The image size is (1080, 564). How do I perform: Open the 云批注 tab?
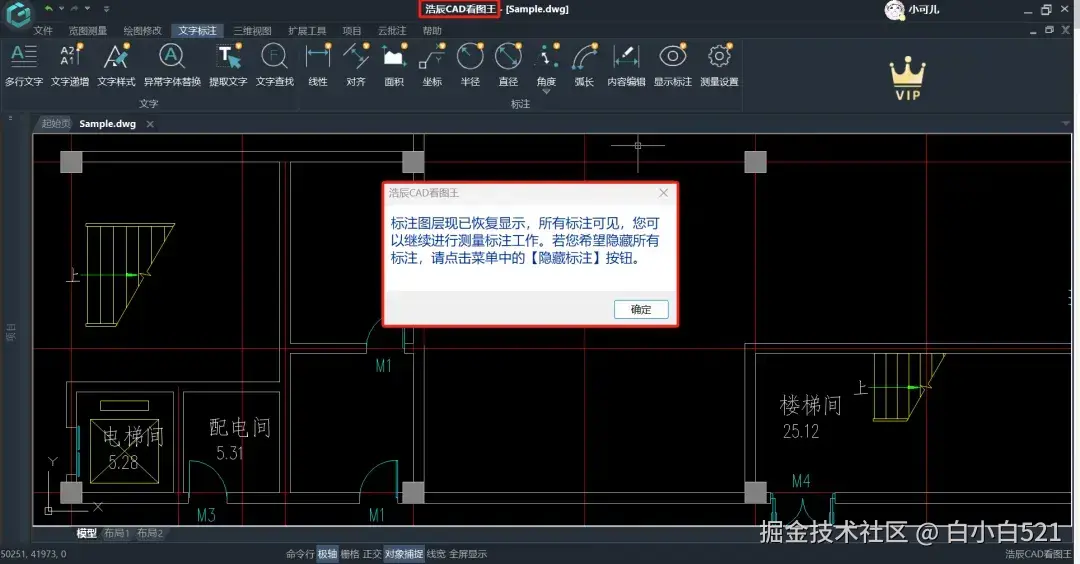point(392,30)
